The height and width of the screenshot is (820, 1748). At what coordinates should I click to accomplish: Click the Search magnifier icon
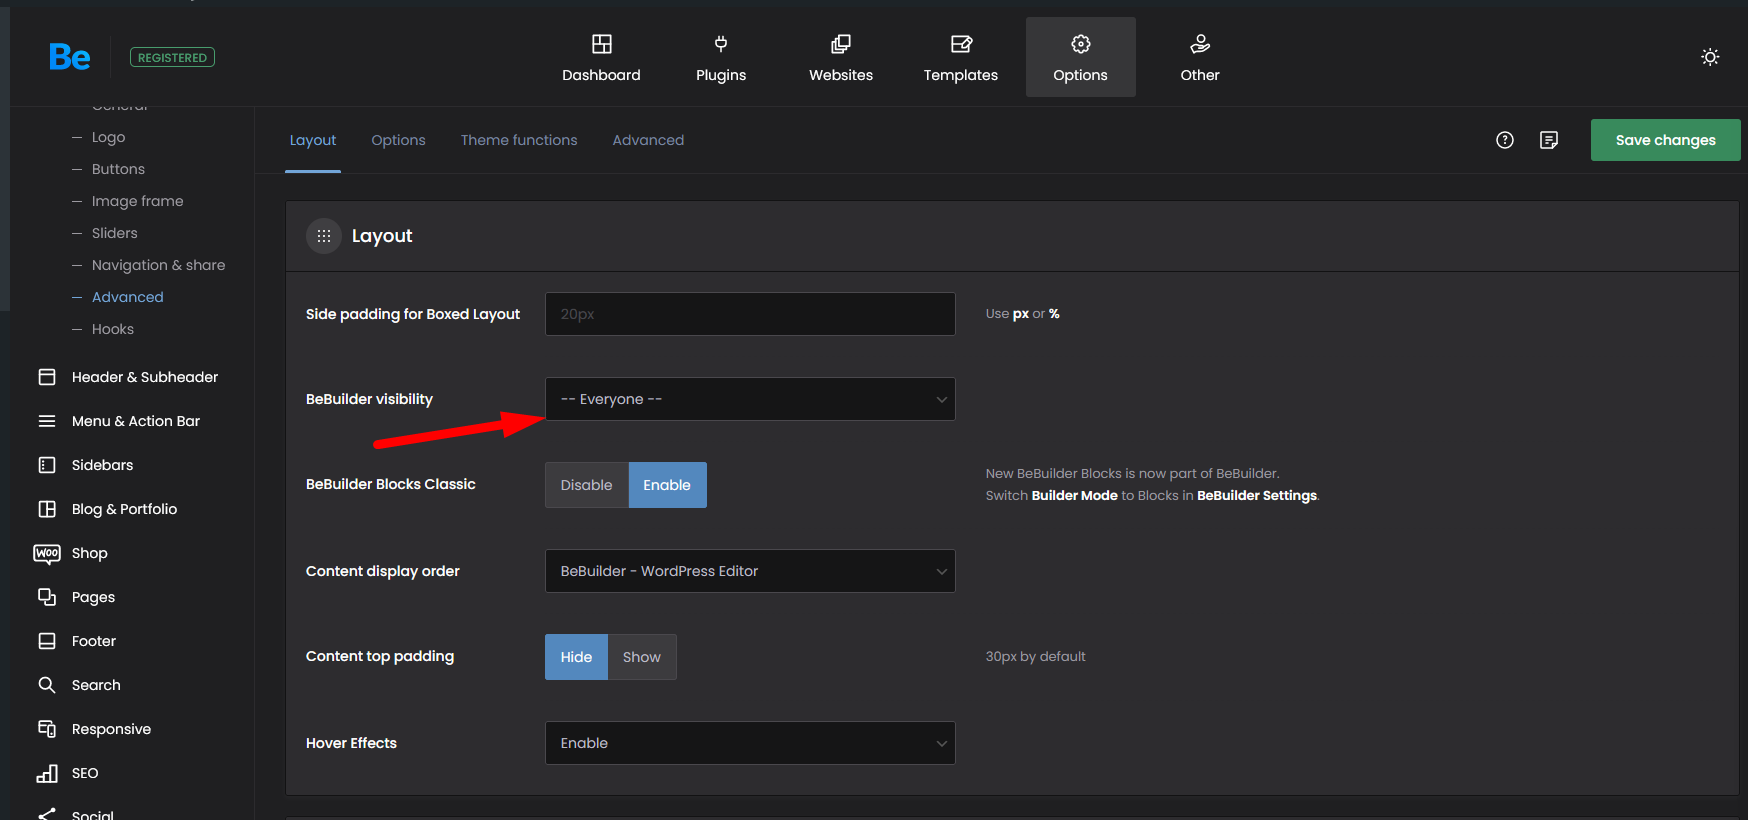tap(47, 685)
